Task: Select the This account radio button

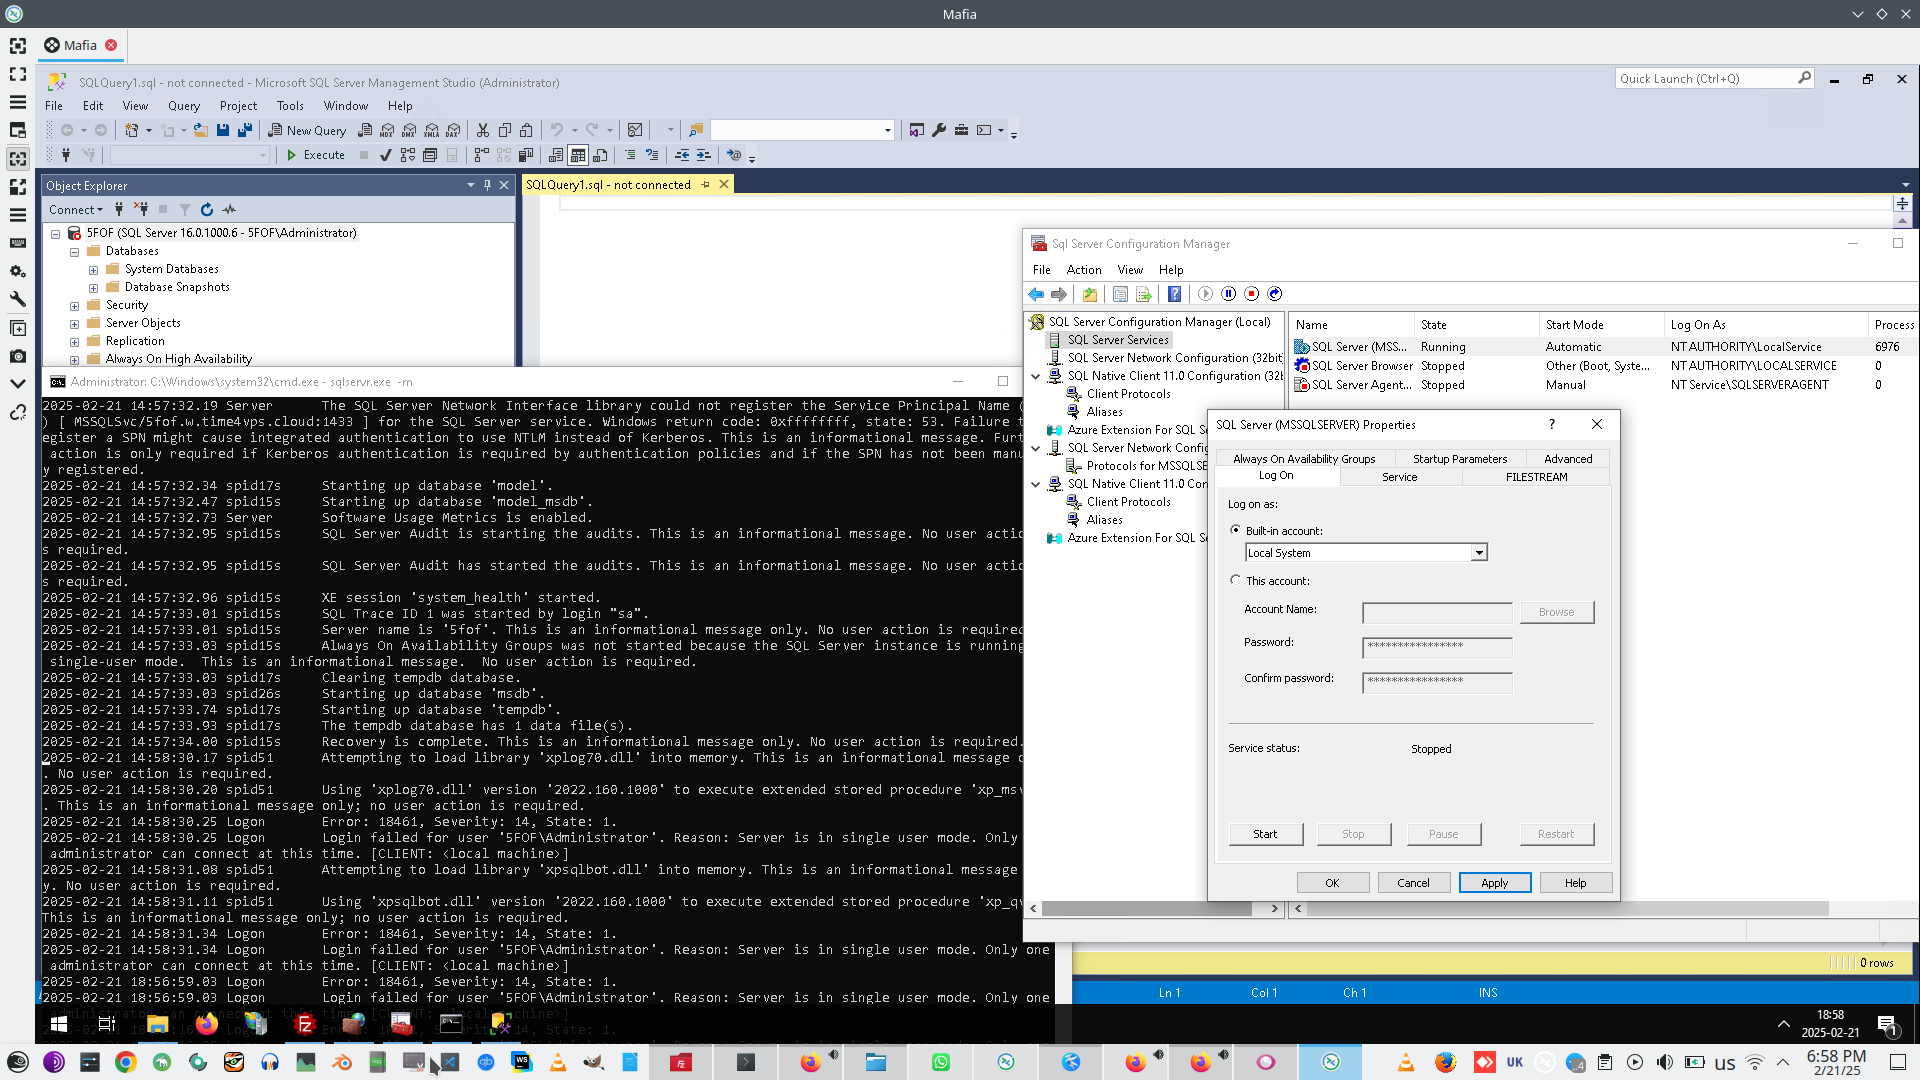Action: [x=1236, y=580]
